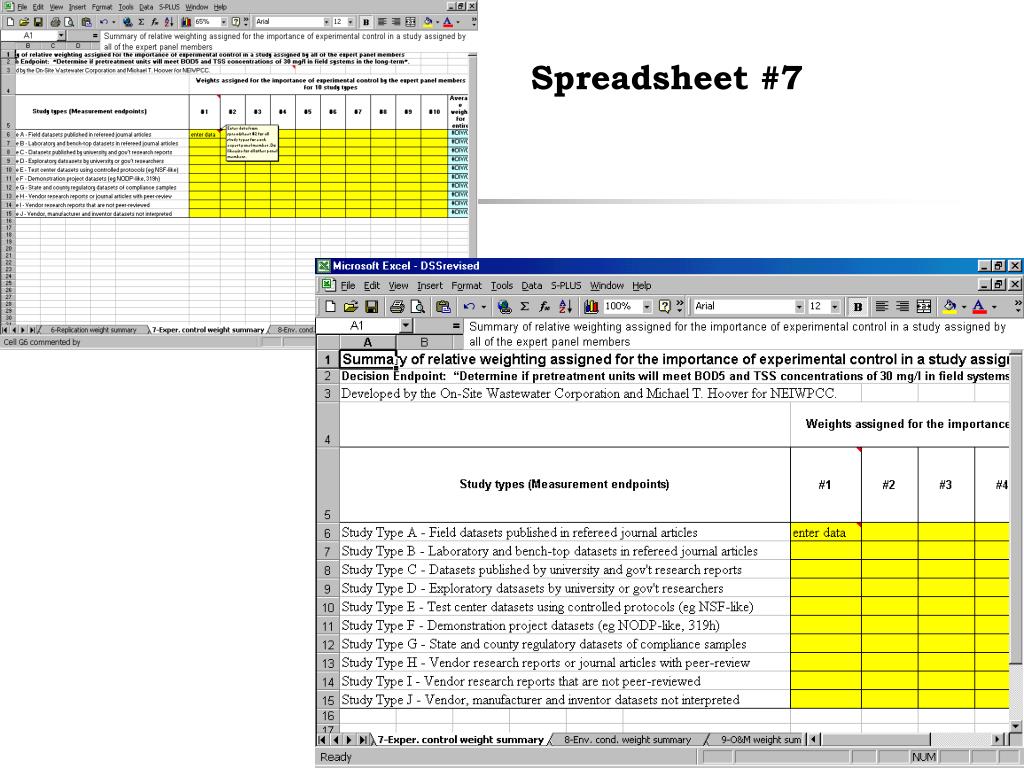Viewport: 1024px width, 768px height.
Task: Click the Print icon in DSSrevised window
Action: click(396, 306)
